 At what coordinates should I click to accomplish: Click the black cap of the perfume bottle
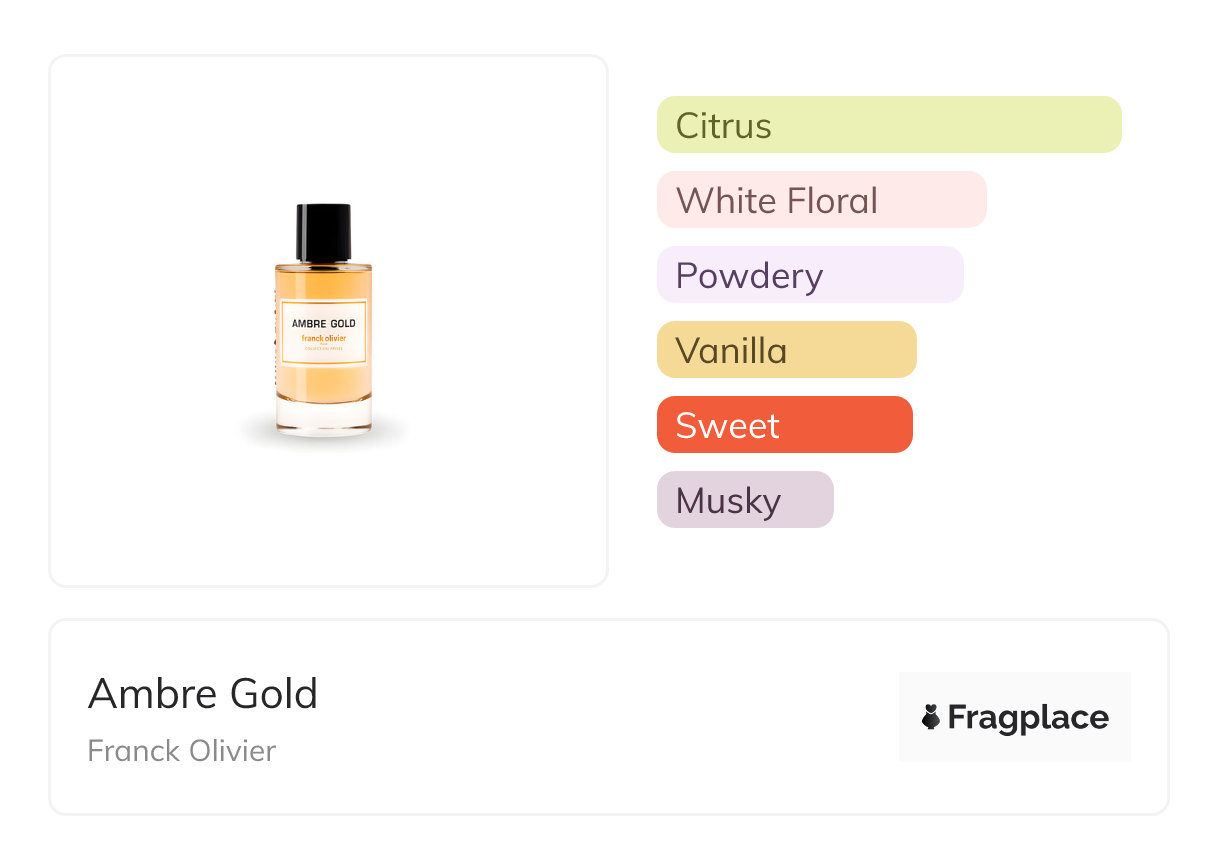click(323, 231)
